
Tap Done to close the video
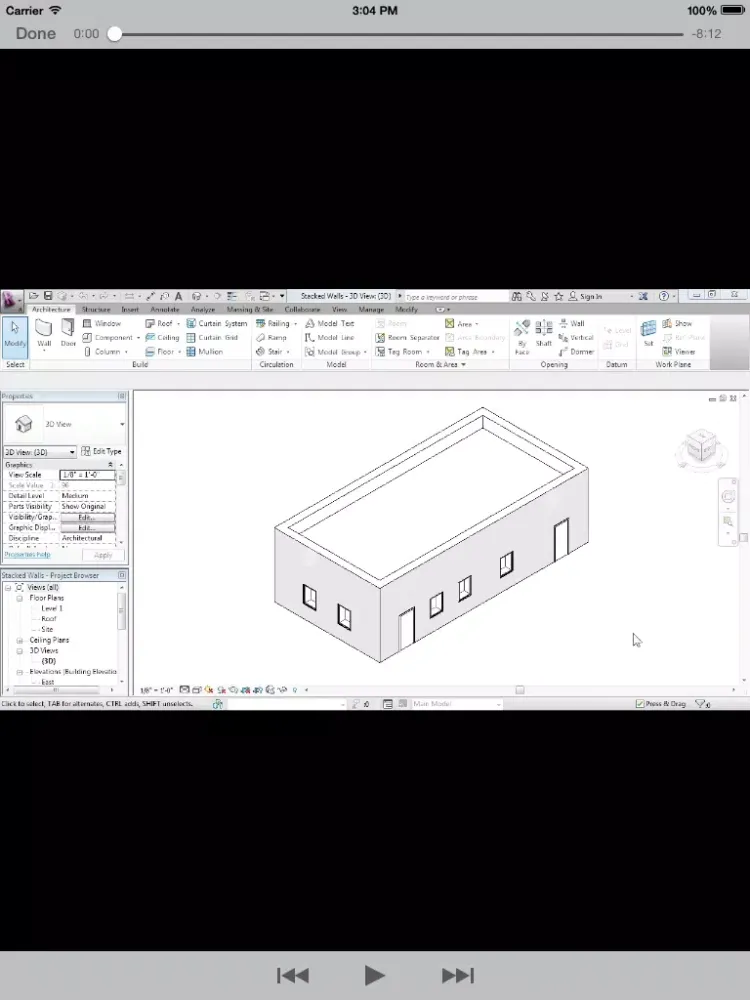pos(36,34)
